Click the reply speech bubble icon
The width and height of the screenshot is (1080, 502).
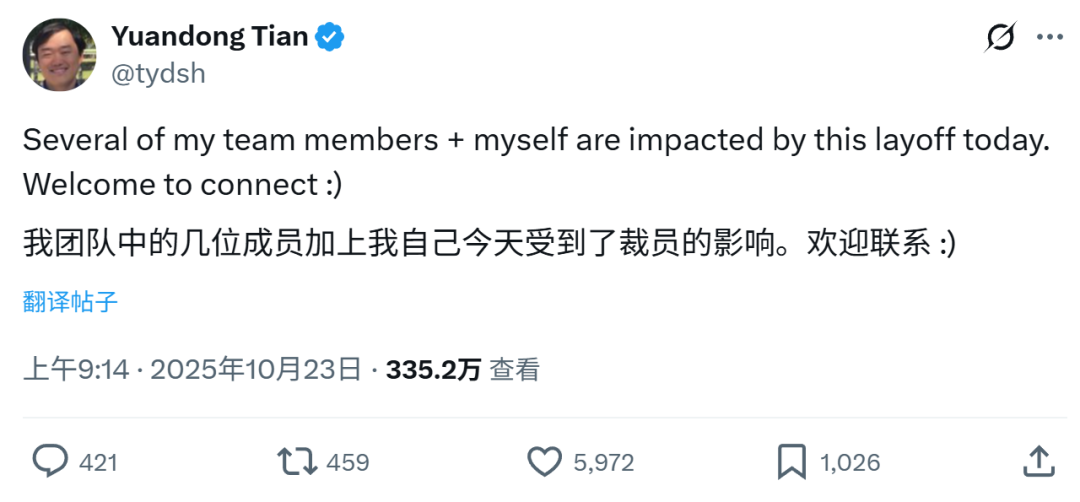(49, 461)
